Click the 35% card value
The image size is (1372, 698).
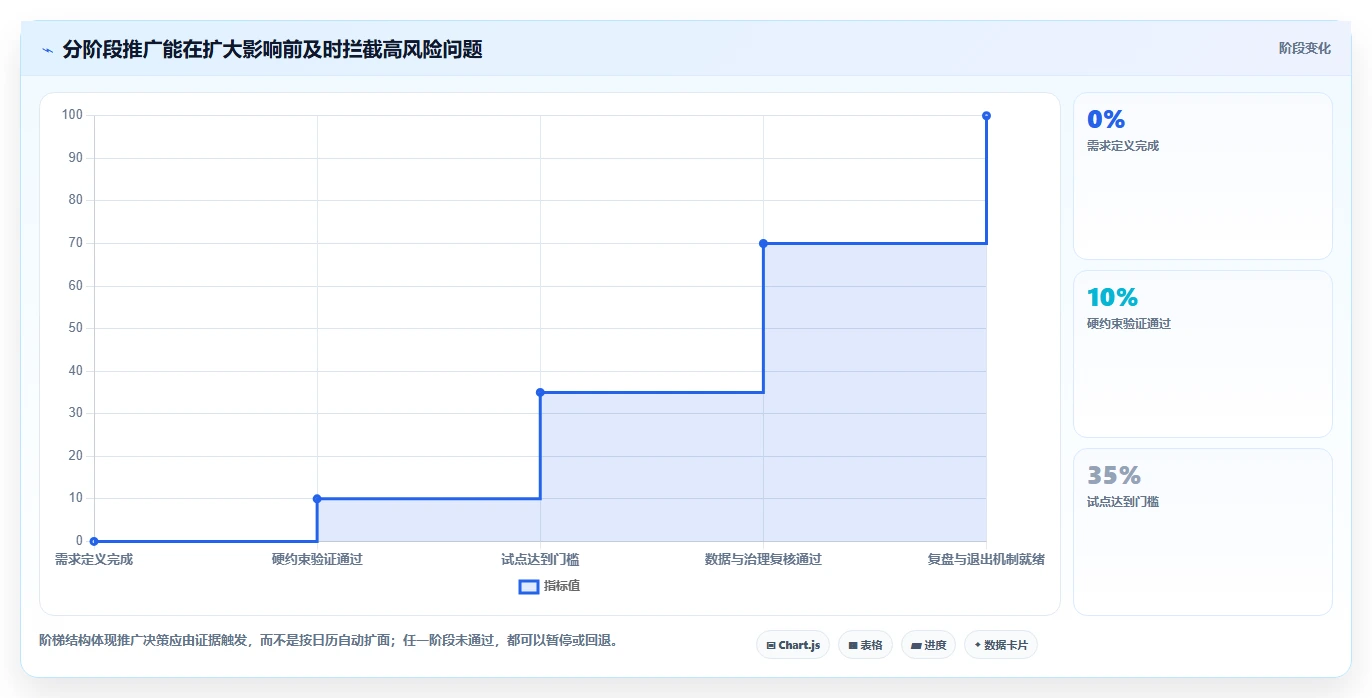1114,475
